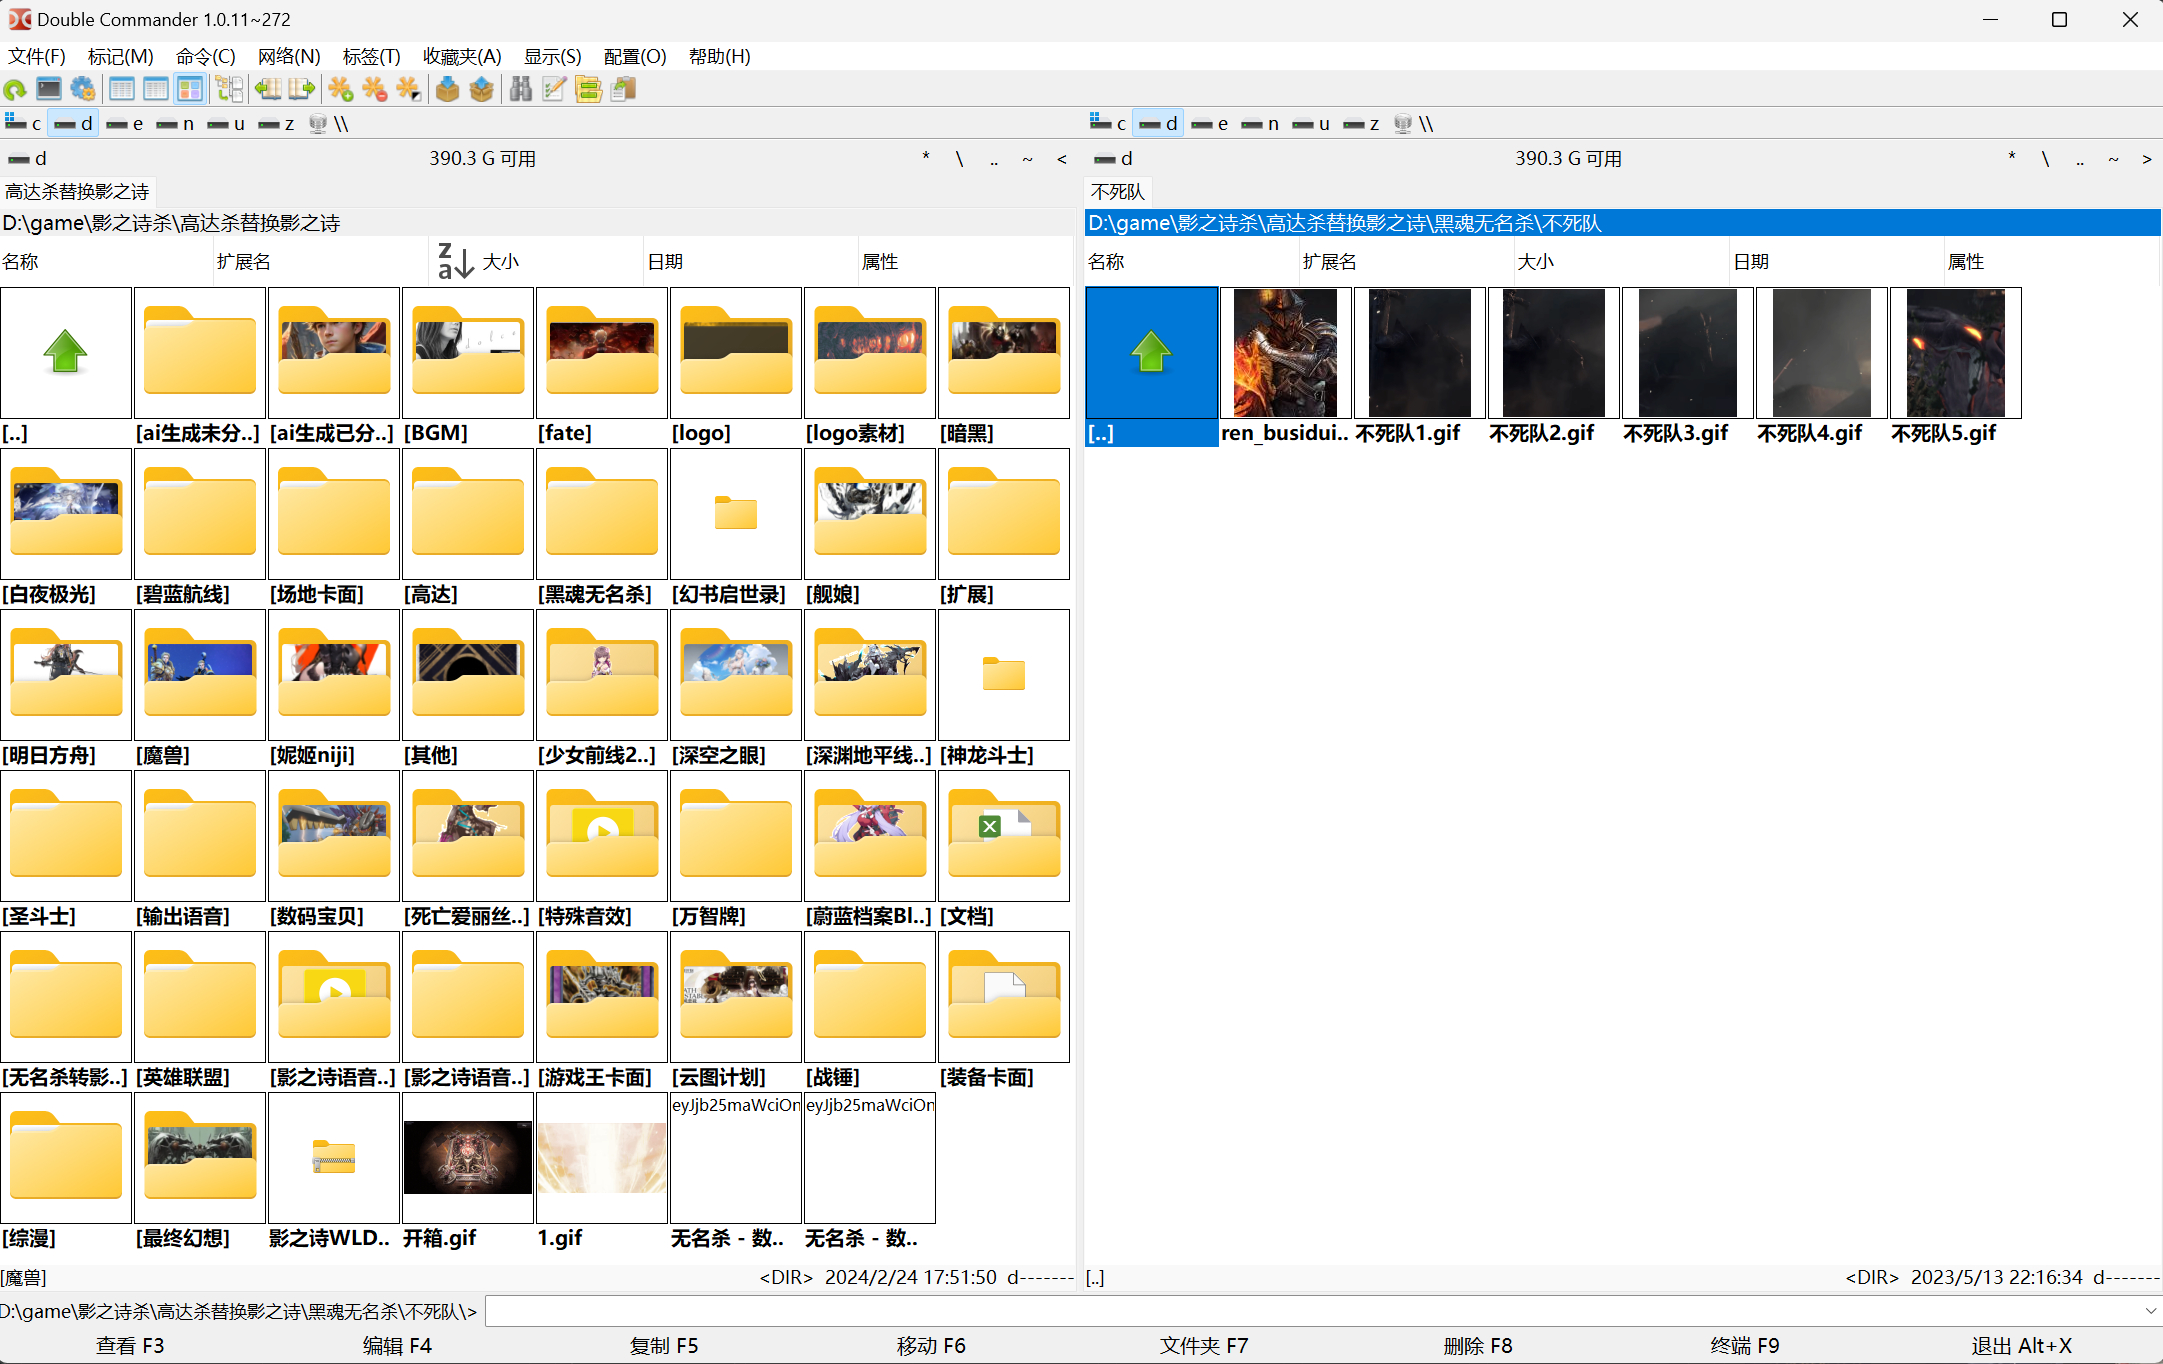
Task: Open network \\ location in left panel
Action: tap(330, 124)
